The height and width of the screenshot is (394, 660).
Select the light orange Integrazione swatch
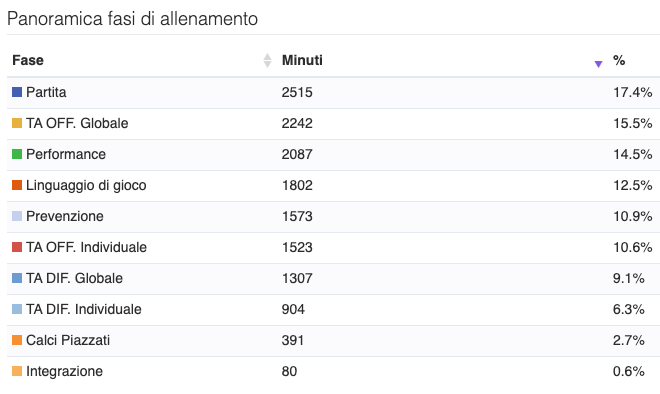tap(17, 371)
